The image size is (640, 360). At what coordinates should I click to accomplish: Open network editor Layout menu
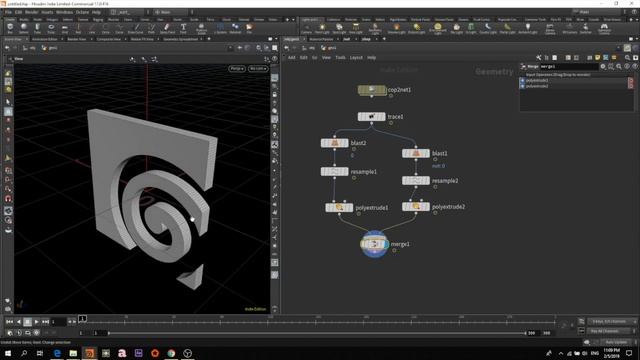coord(356,58)
